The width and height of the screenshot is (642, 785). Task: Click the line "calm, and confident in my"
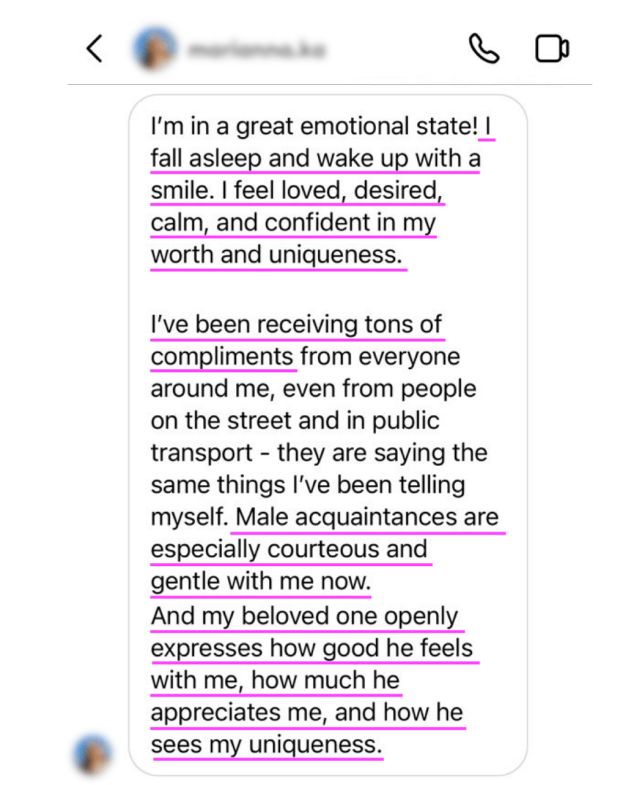(x=293, y=222)
